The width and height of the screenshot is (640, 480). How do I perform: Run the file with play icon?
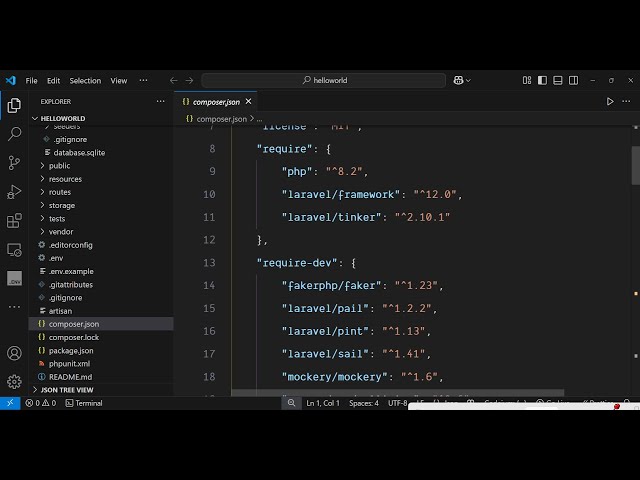click(x=610, y=101)
